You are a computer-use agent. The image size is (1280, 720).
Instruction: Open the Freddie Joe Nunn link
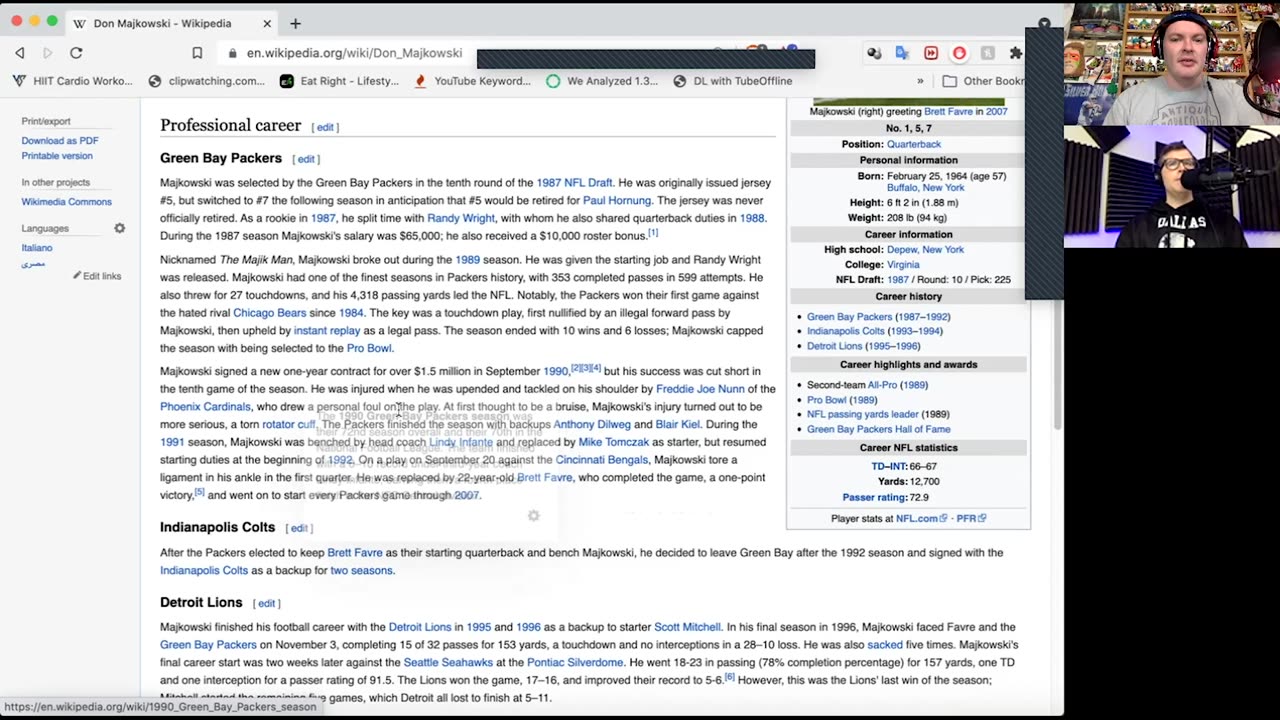(700, 389)
